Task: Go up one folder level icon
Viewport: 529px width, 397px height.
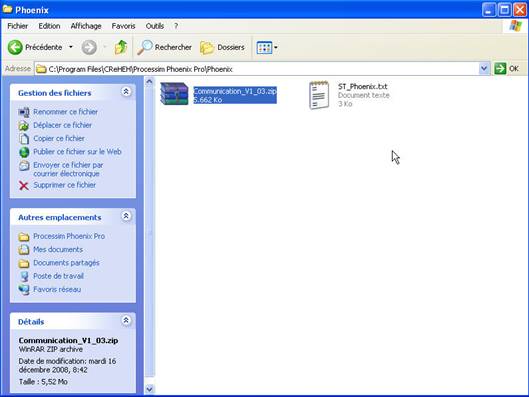Action: [x=121, y=47]
